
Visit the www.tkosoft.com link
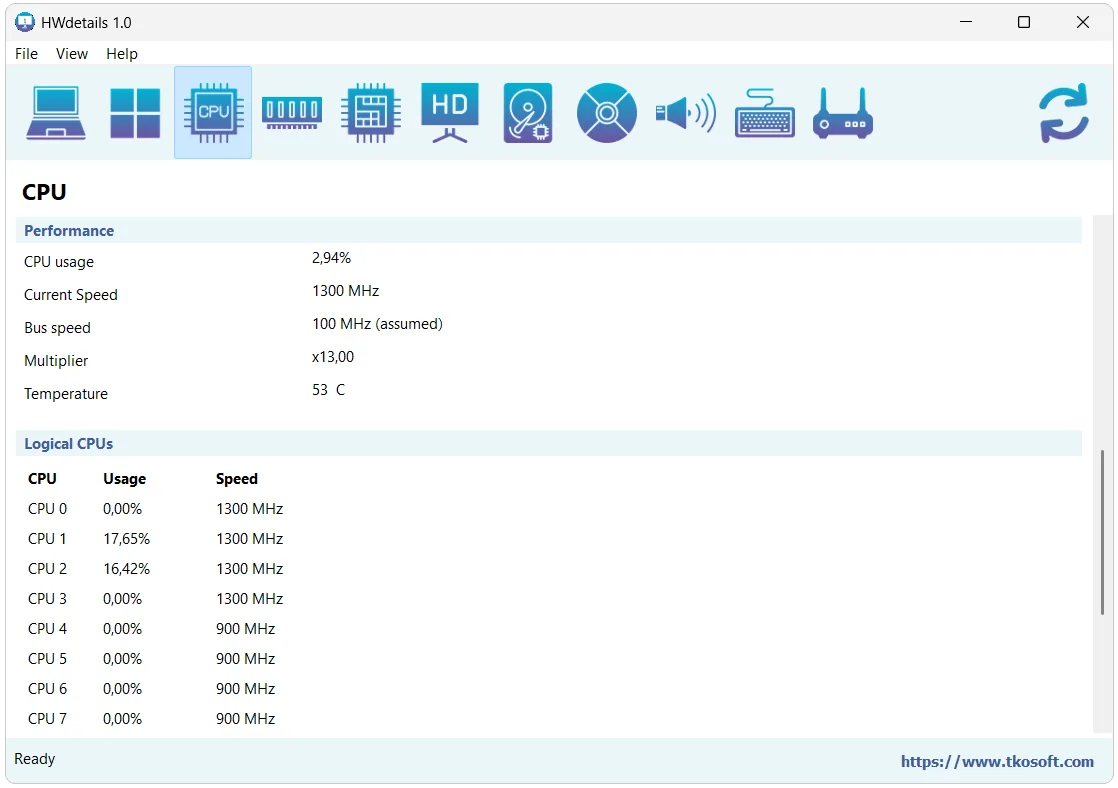[997, 761]
